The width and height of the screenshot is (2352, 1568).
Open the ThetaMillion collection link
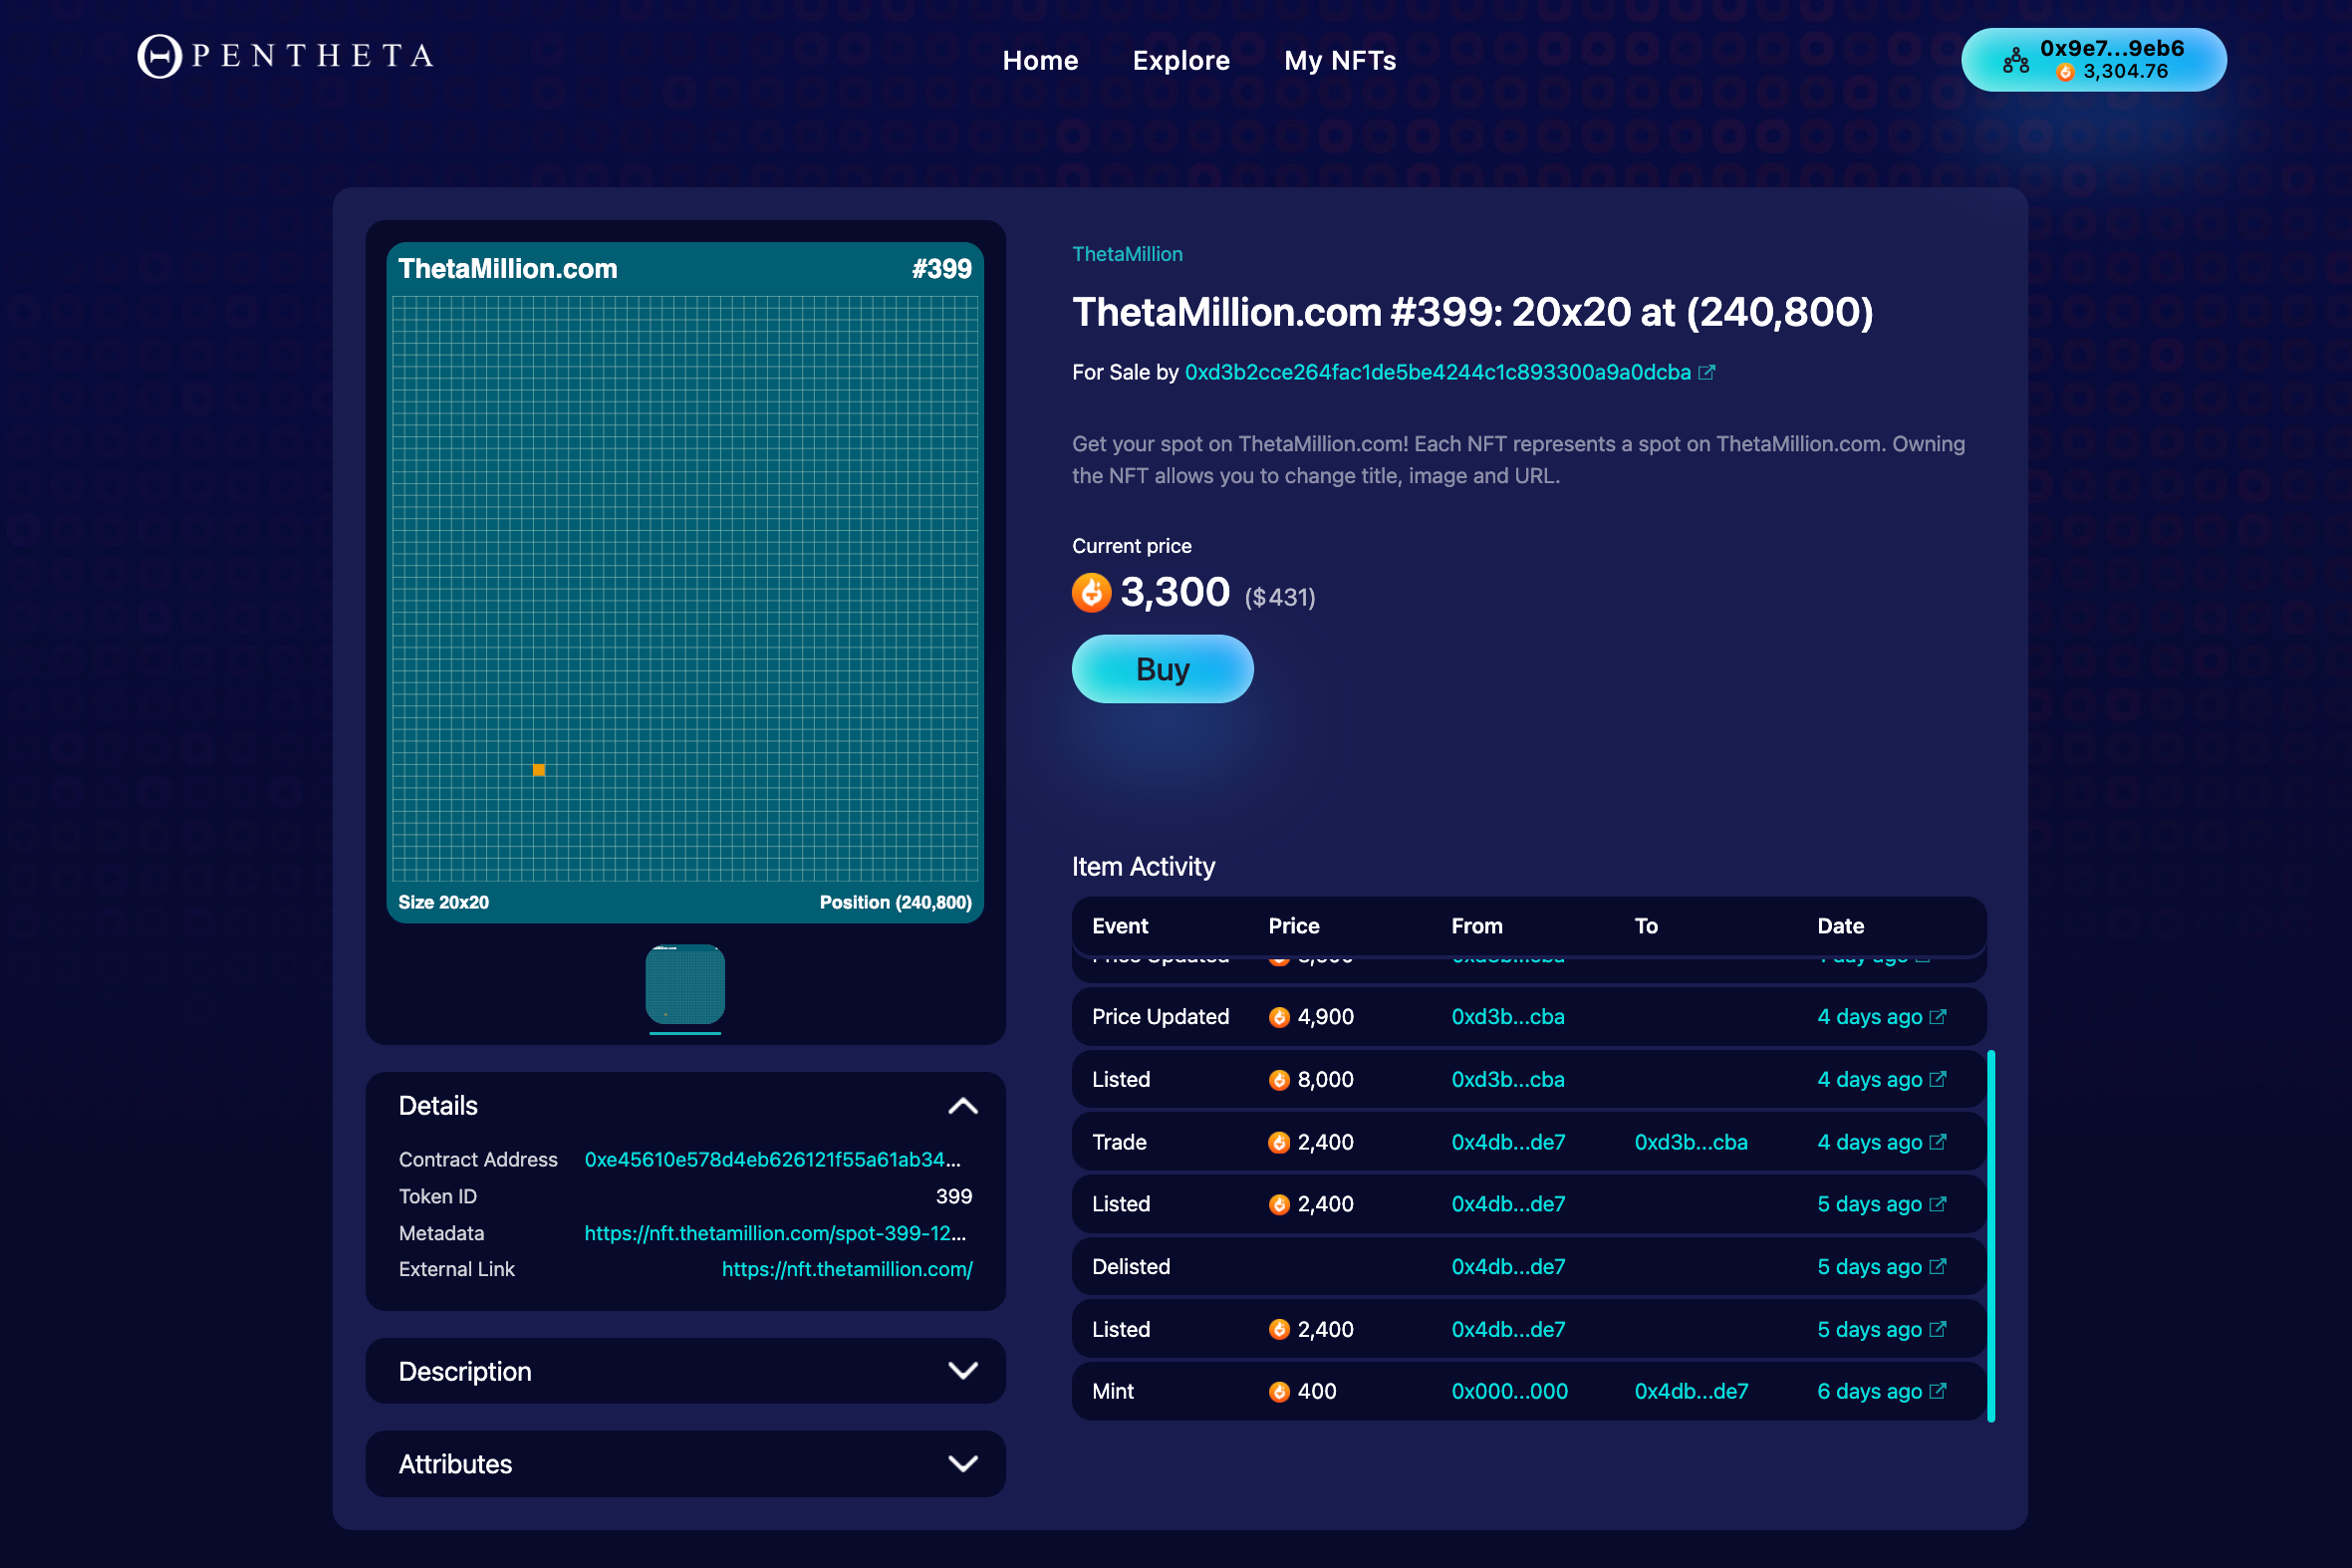tap(1127, 254)
